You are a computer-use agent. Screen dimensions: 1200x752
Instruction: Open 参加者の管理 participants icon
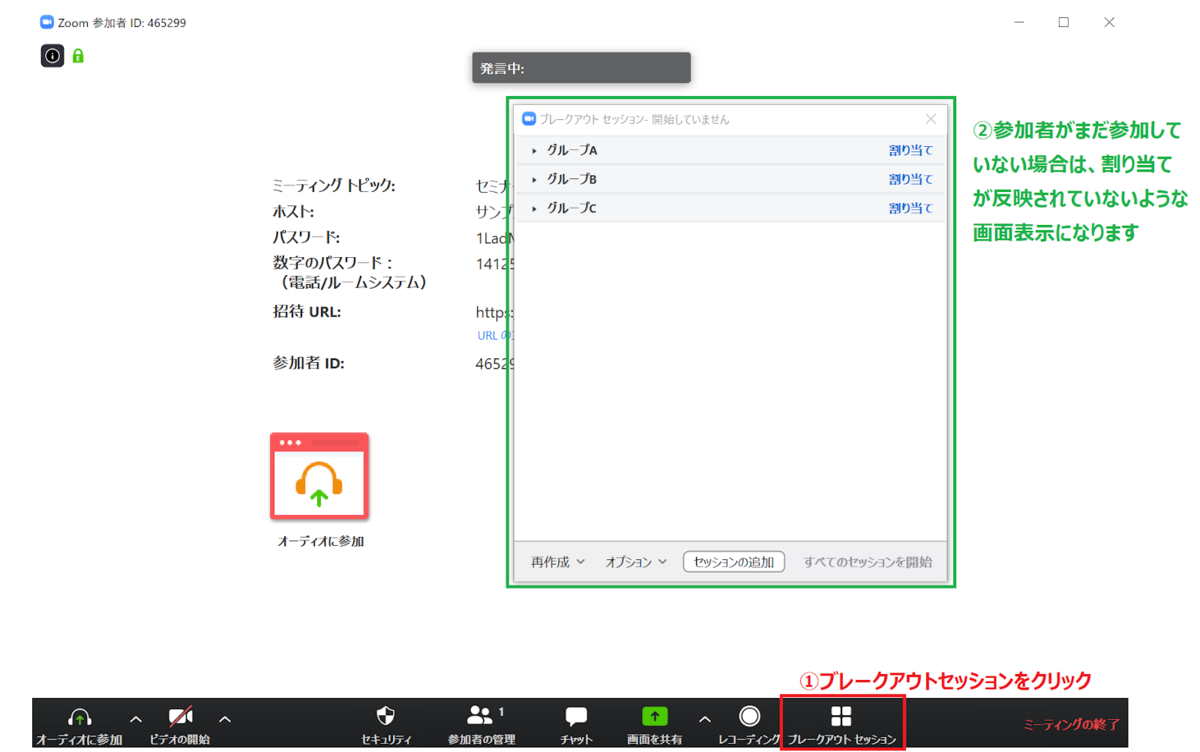tap(480, 716)
